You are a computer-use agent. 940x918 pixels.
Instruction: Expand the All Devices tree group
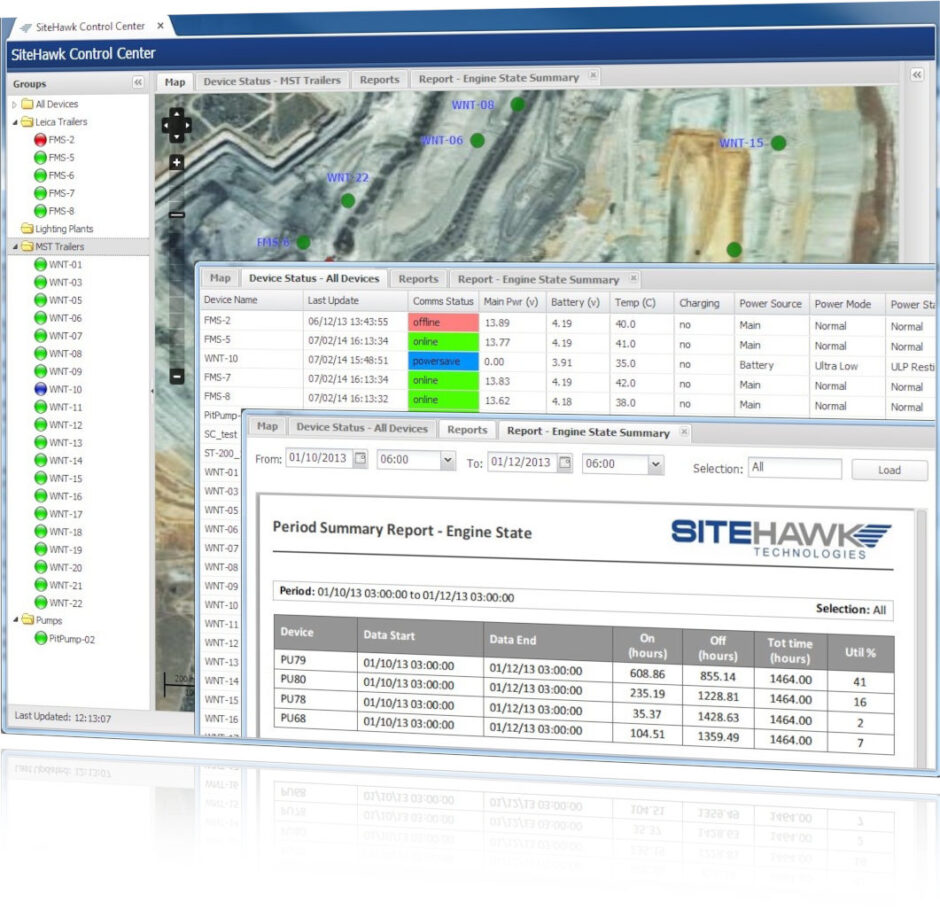click(x=14, y=104)
